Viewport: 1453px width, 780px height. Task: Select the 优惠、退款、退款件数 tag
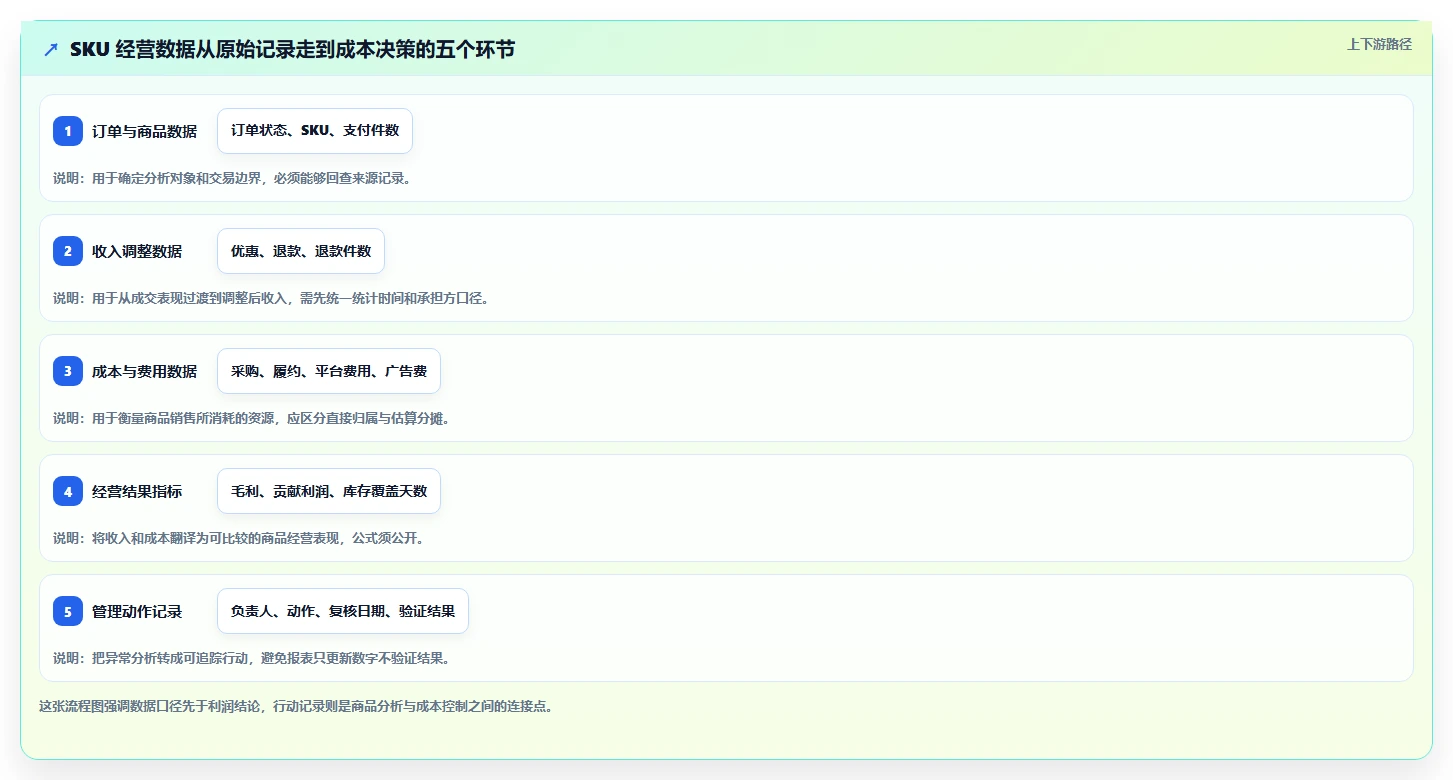(301, 251)
